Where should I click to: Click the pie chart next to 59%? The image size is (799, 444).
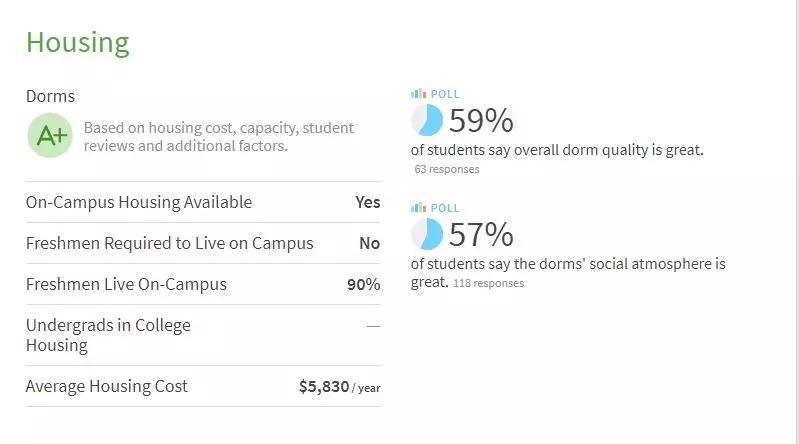[427, 121]
